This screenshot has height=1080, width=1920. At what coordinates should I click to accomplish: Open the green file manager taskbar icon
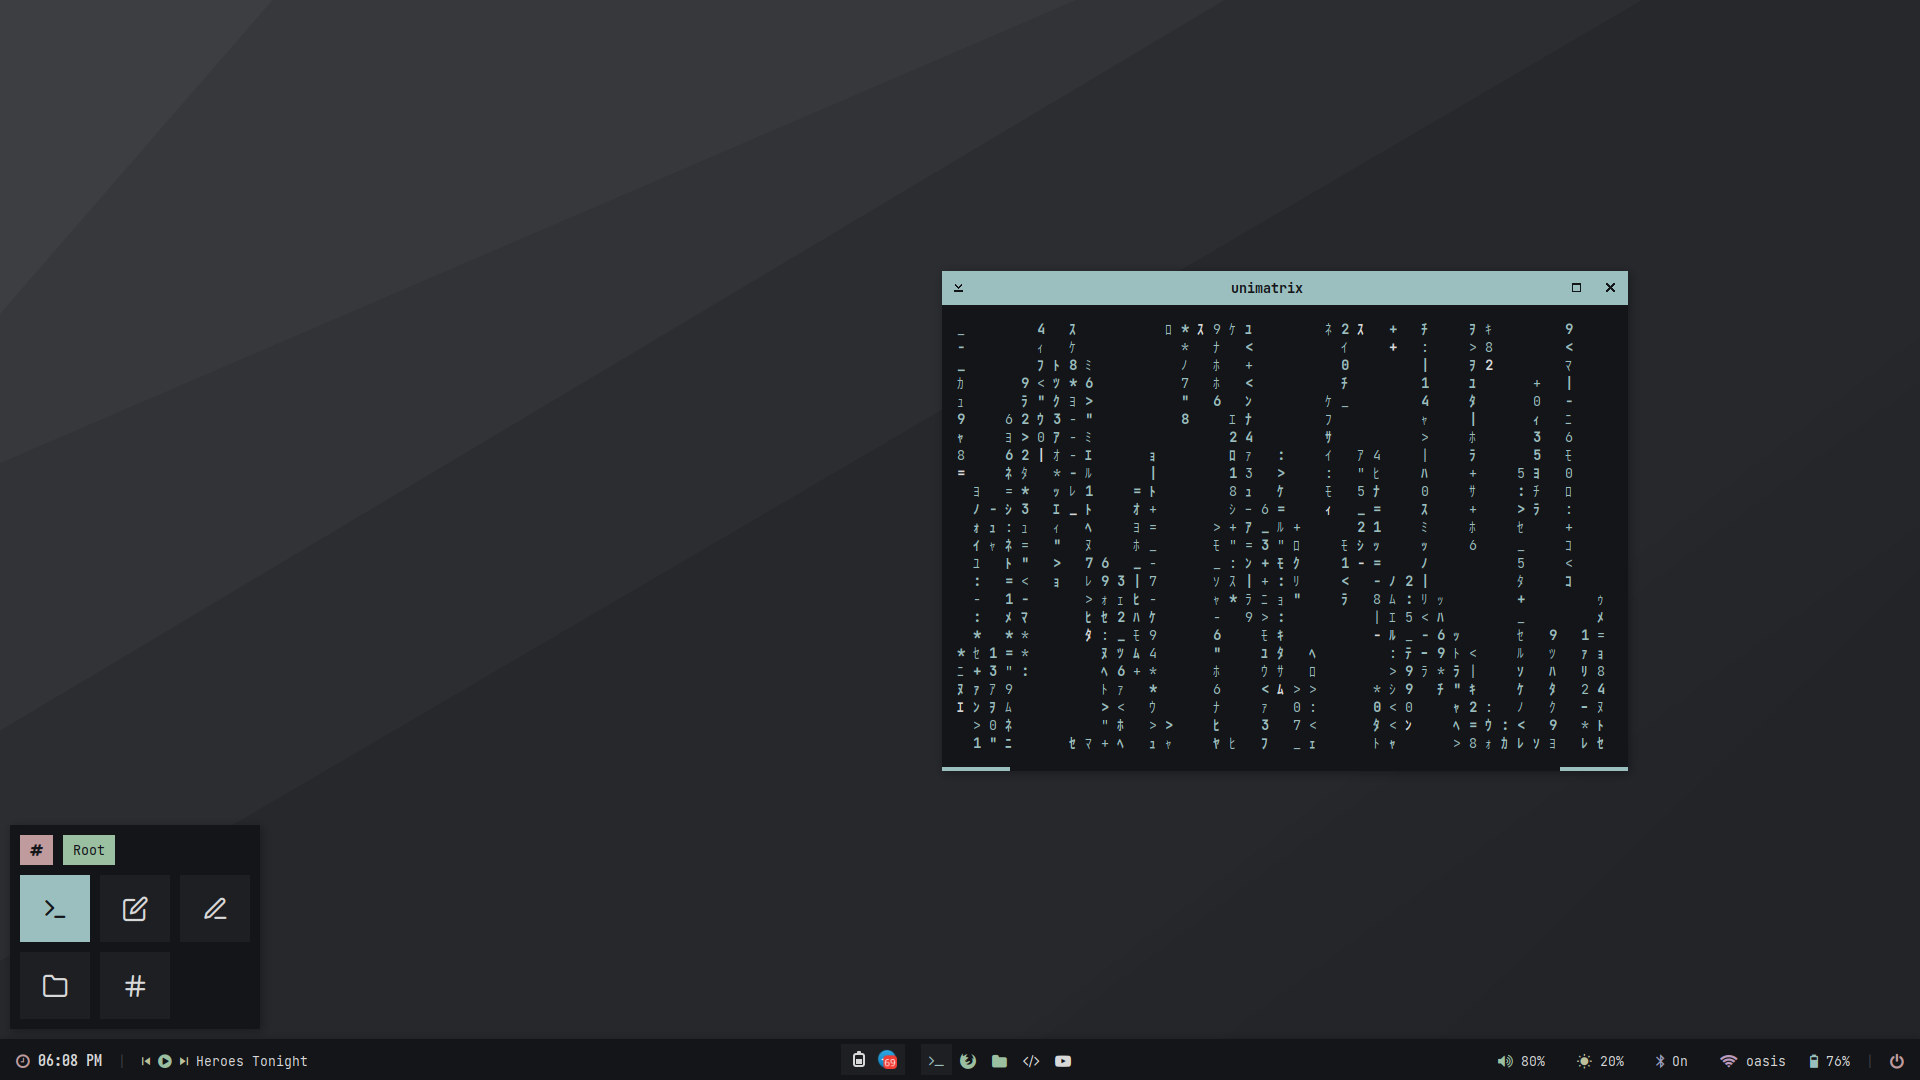coord(999,1061)
